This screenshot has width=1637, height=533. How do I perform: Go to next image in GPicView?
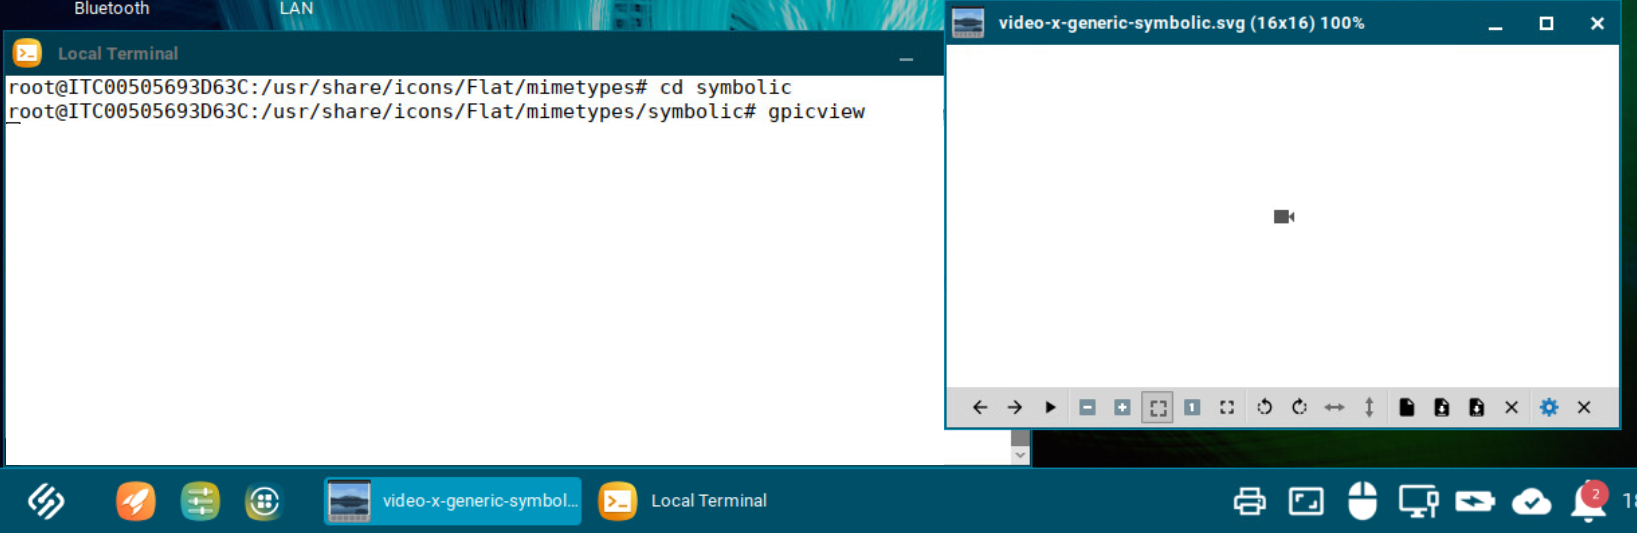click(1015, 407)
